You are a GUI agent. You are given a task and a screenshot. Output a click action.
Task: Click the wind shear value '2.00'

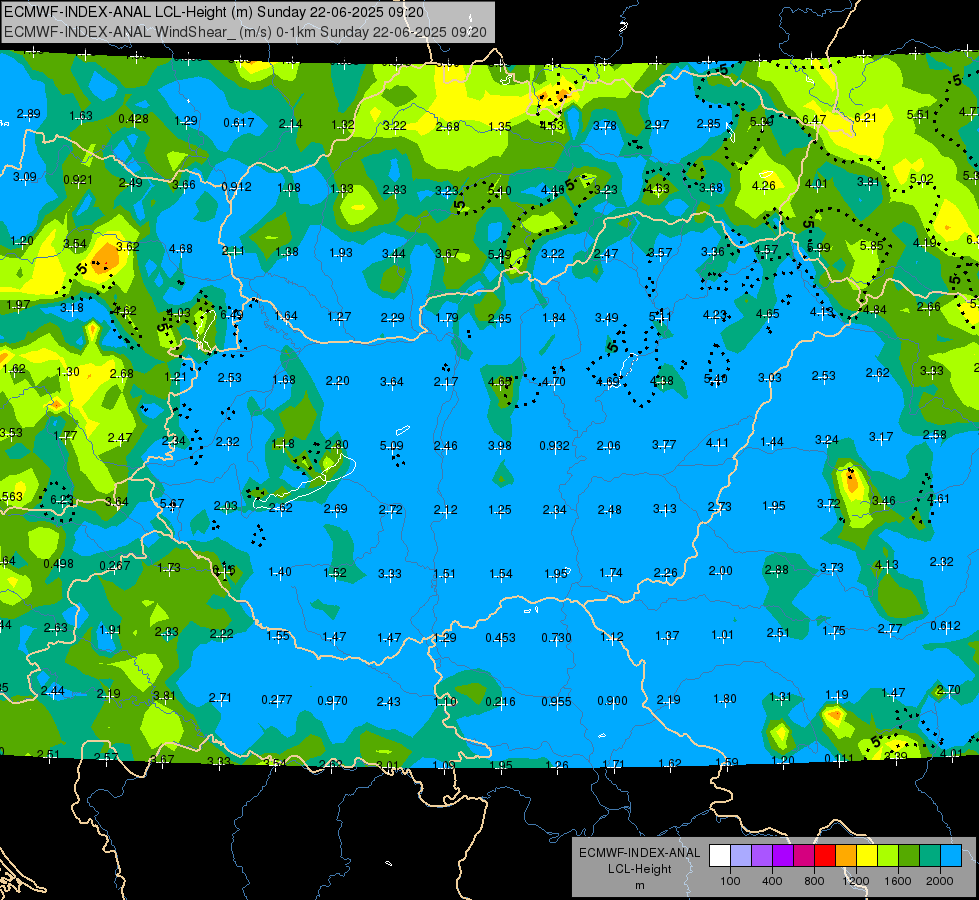[721, 570]
